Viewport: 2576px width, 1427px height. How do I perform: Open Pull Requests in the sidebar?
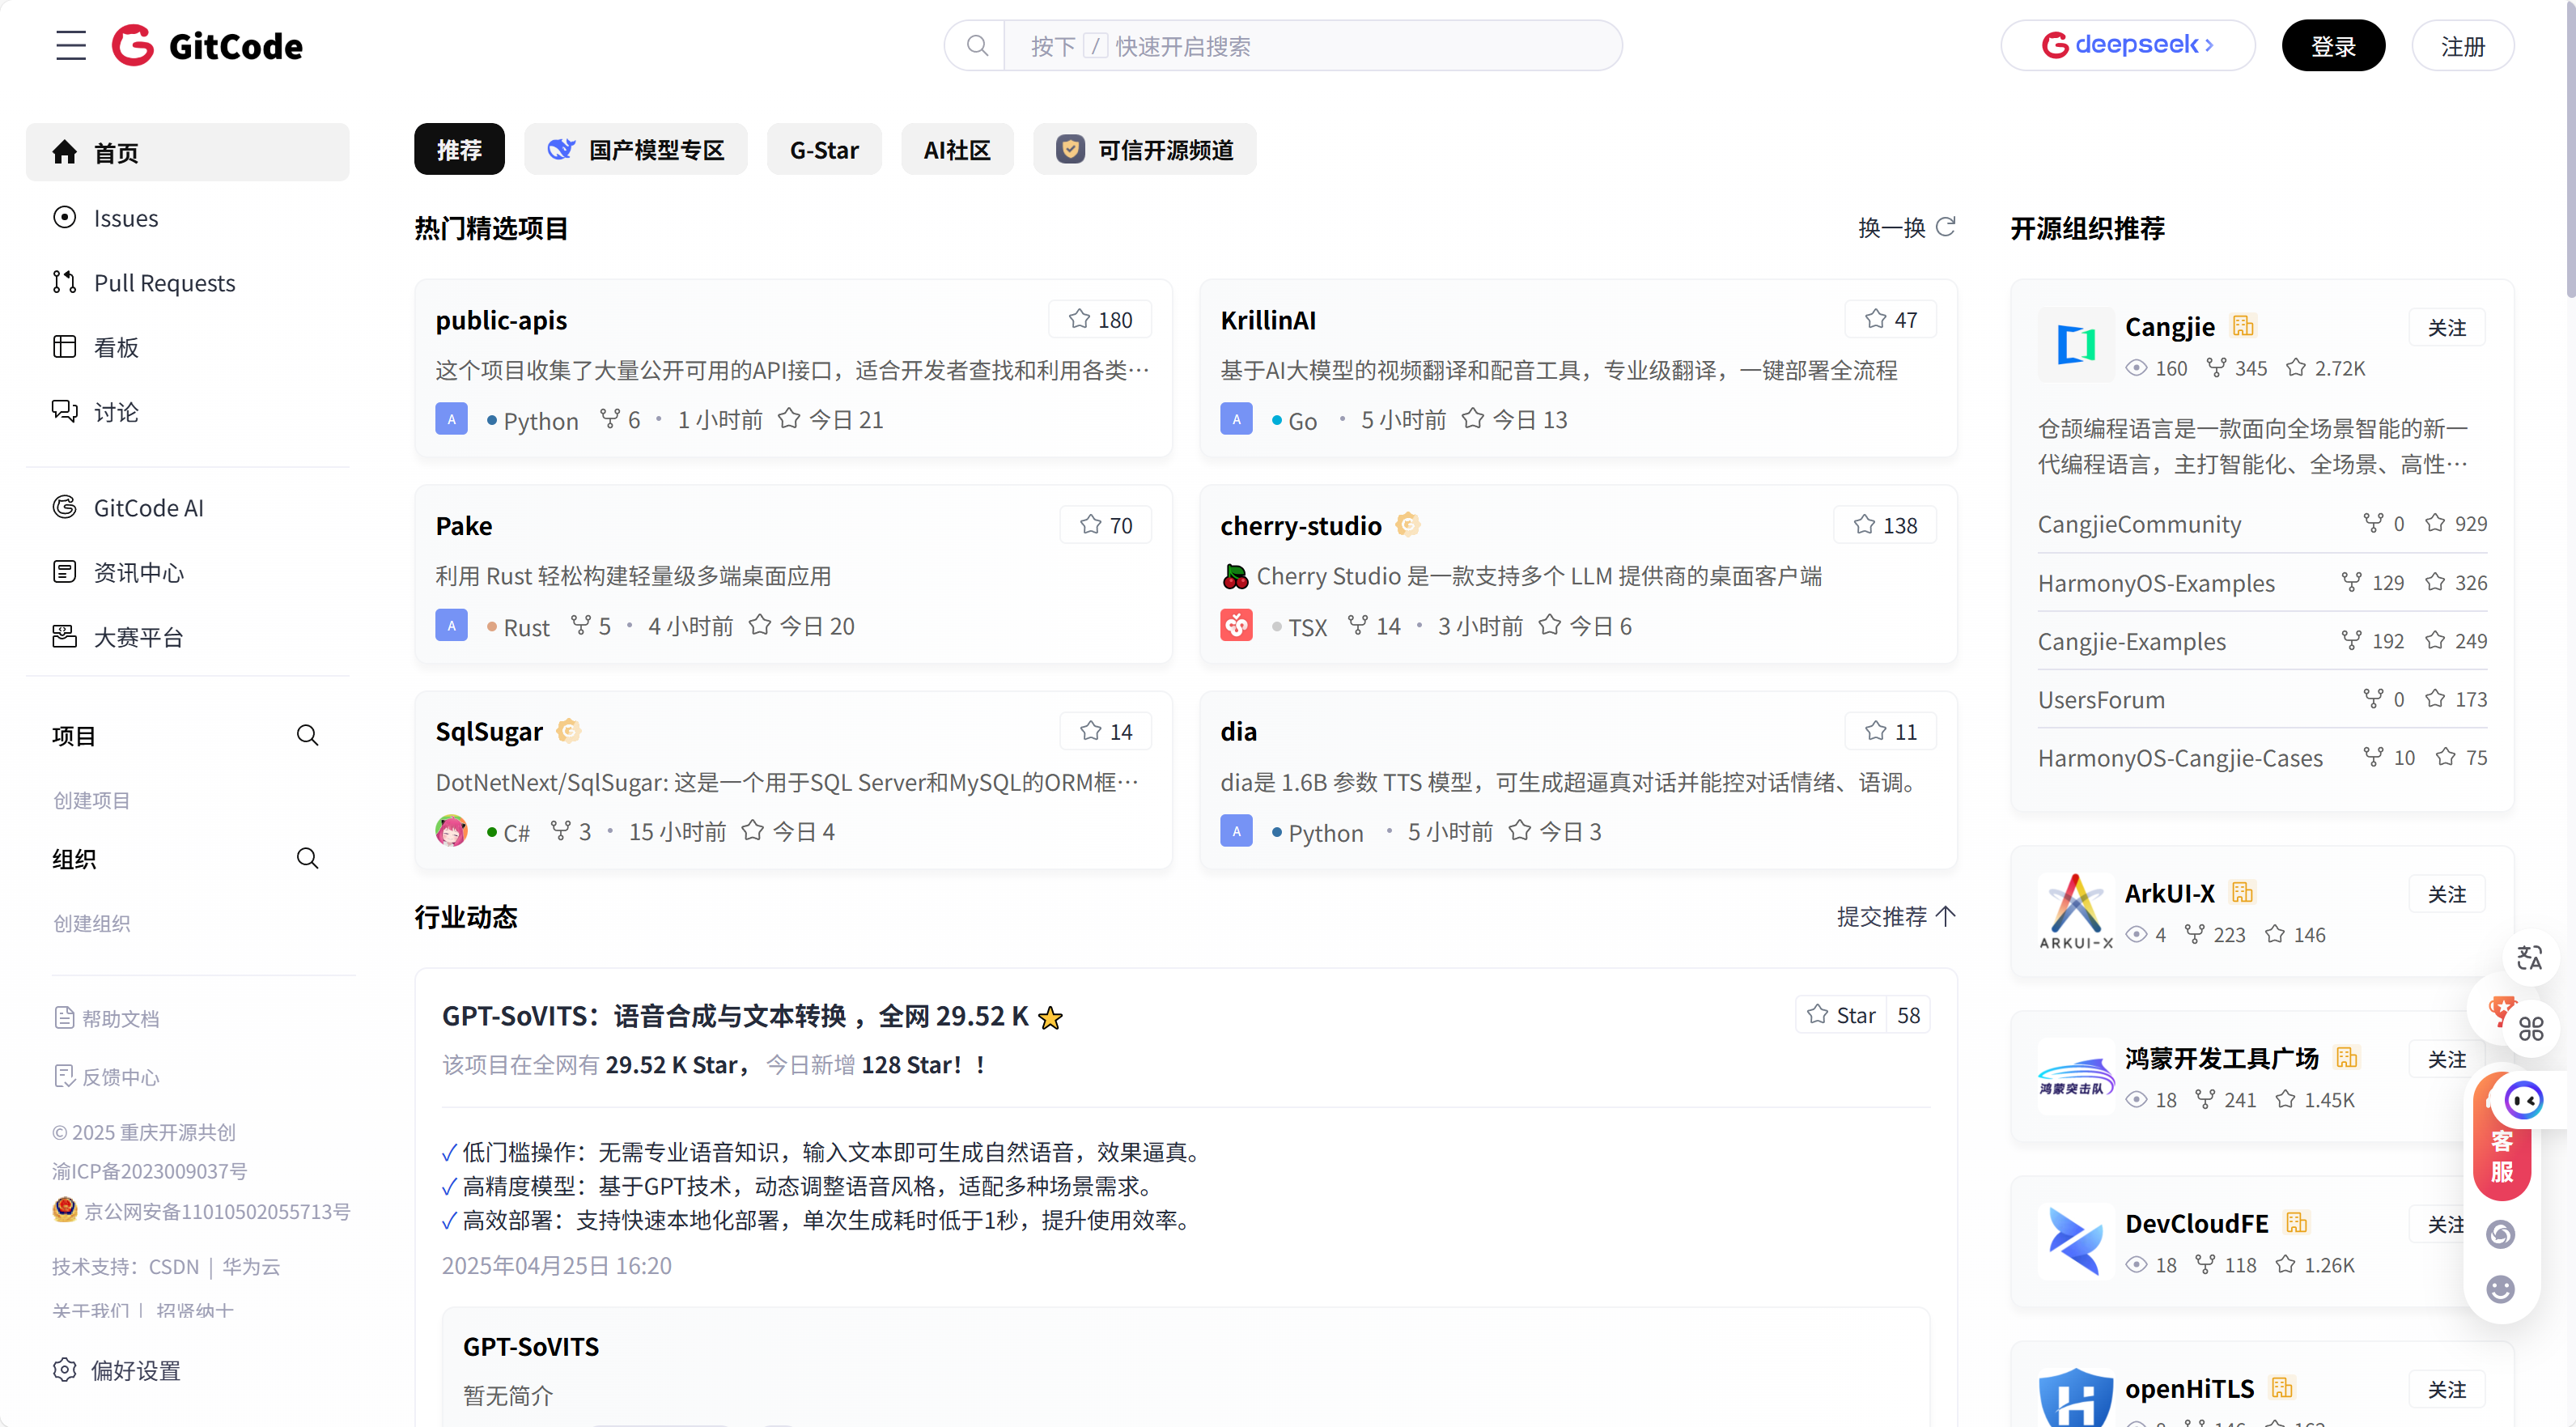(188, 283)
